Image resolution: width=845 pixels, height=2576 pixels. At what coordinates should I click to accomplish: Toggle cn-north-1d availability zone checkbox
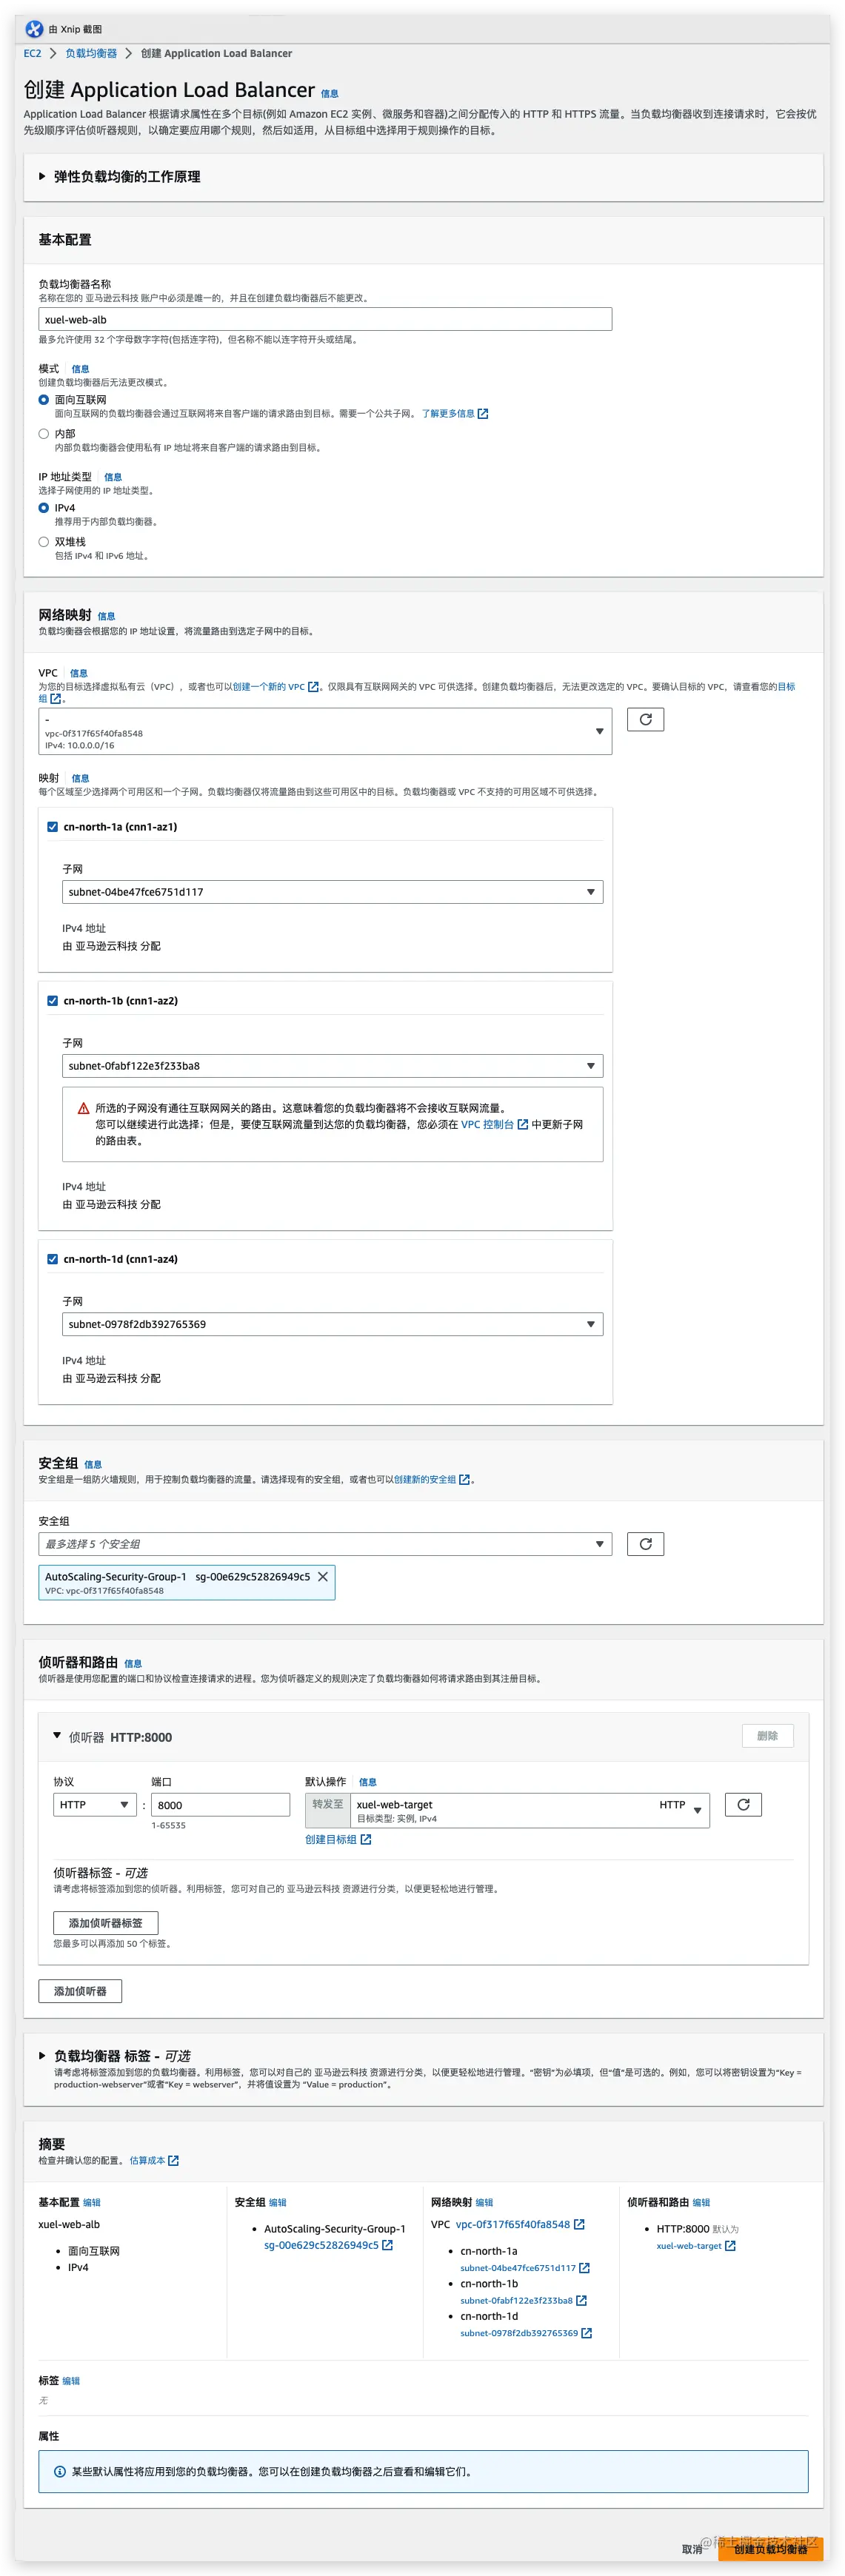click(x=53, y=1259)
